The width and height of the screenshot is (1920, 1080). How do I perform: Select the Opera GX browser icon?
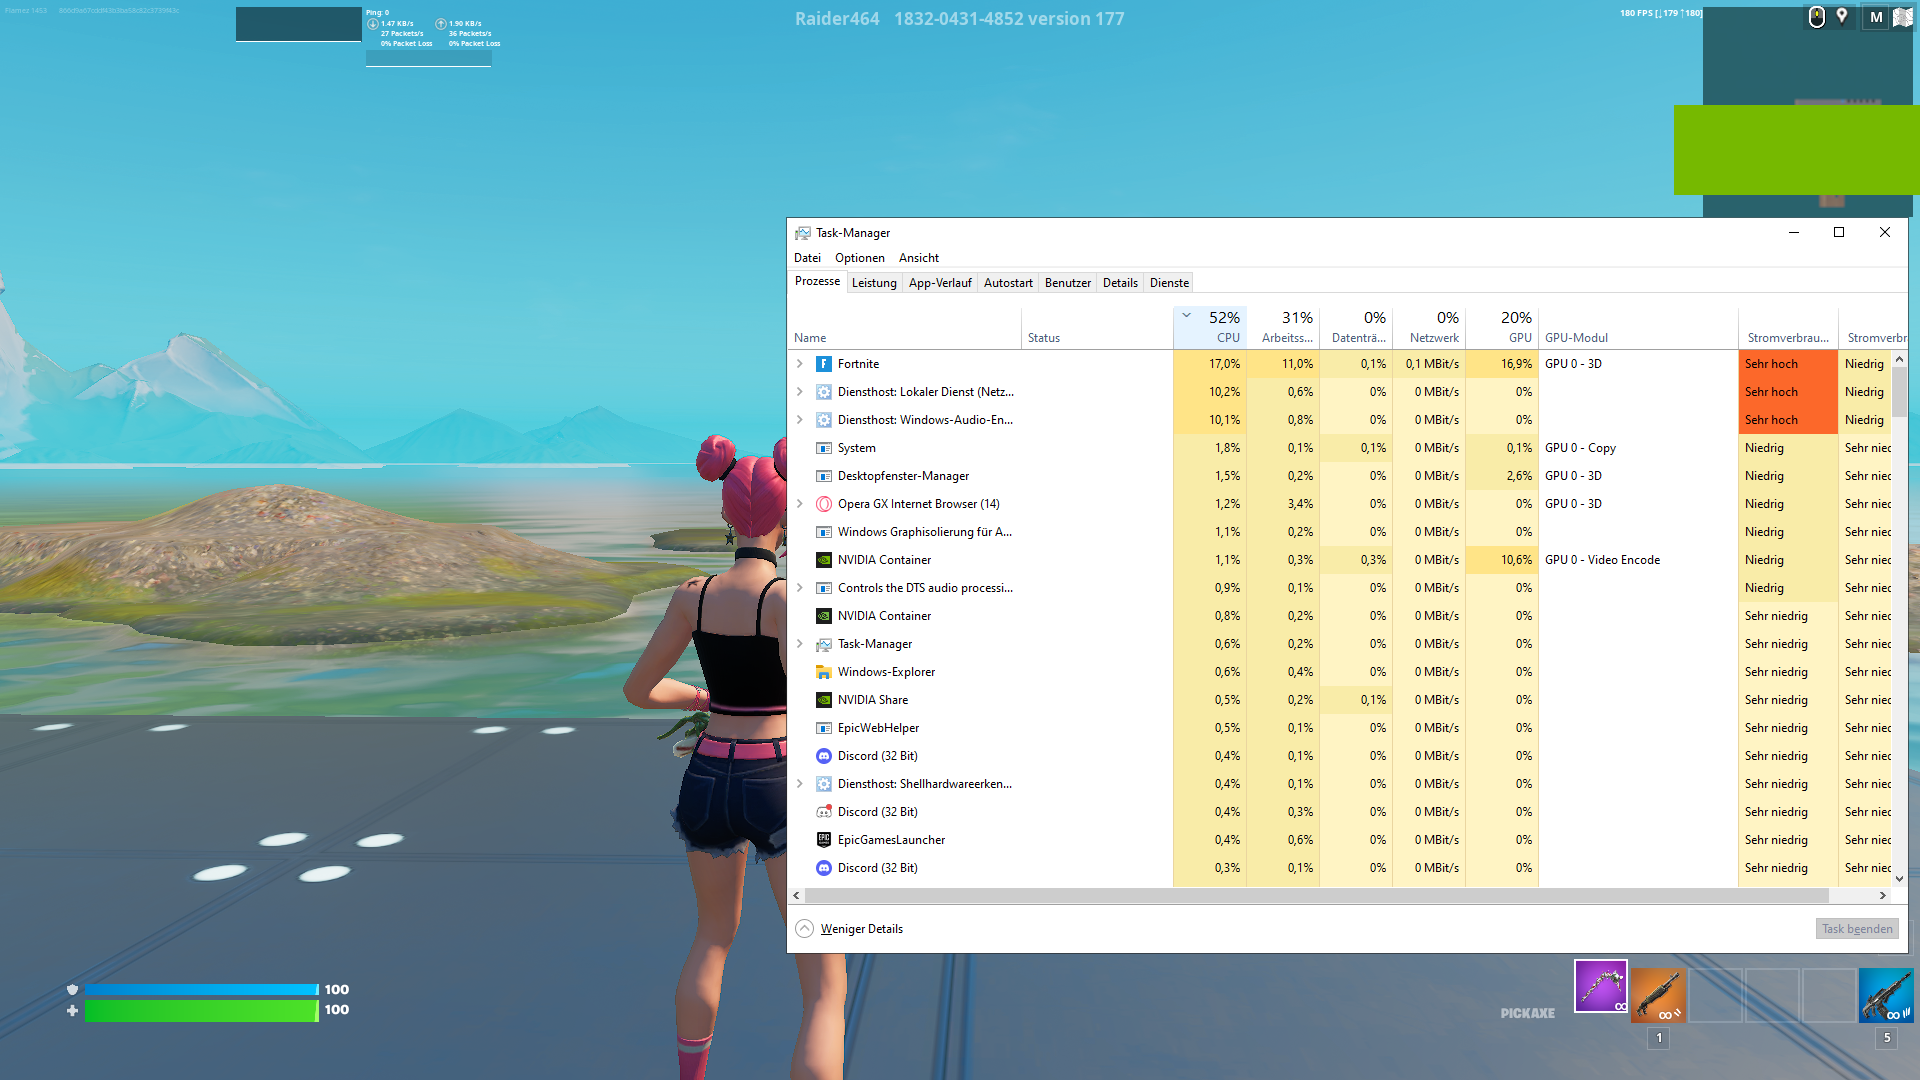[823, 504]
